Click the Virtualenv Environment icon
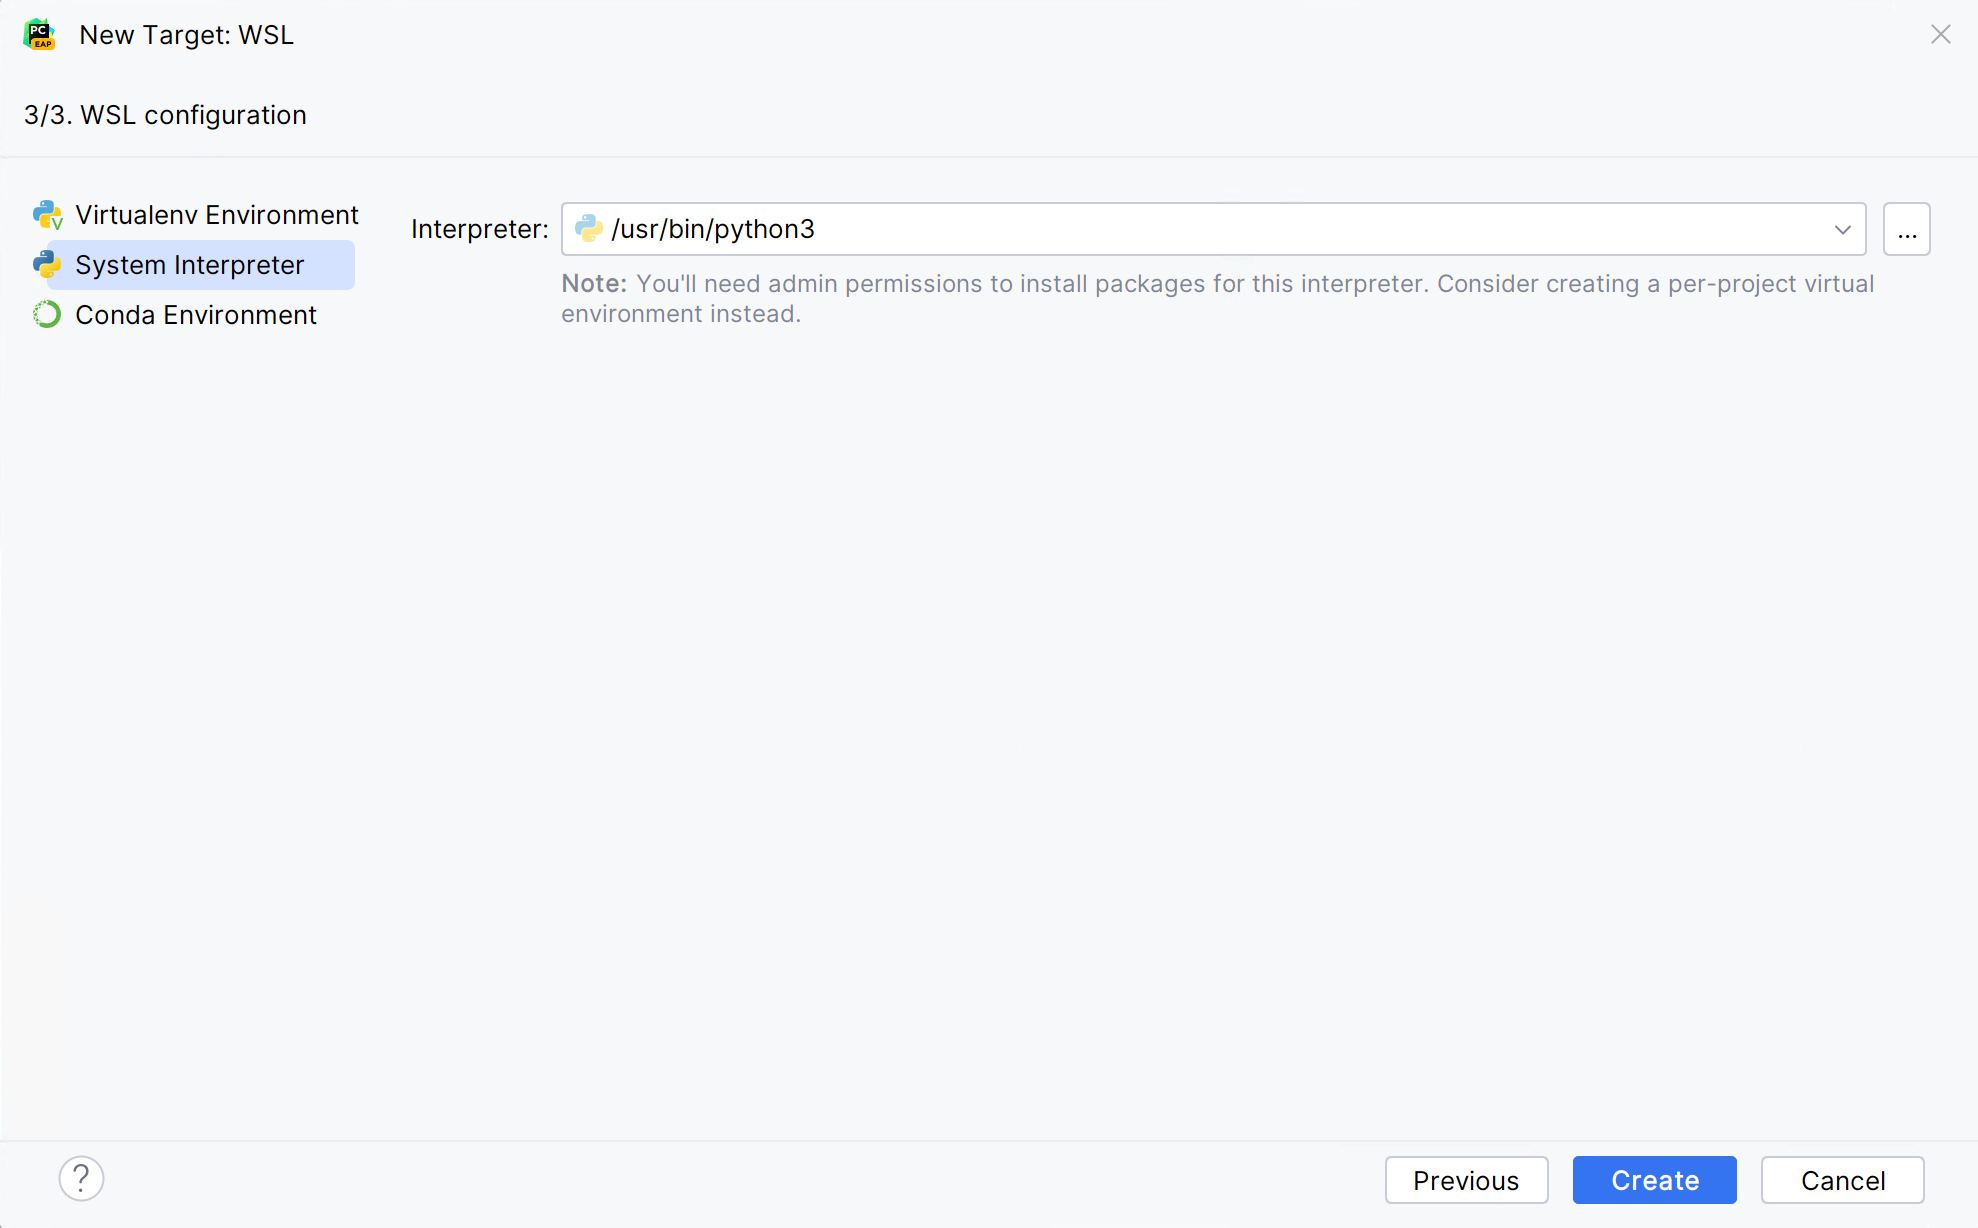This screenshot has width=1978, height=1228. tap(48, 214)
